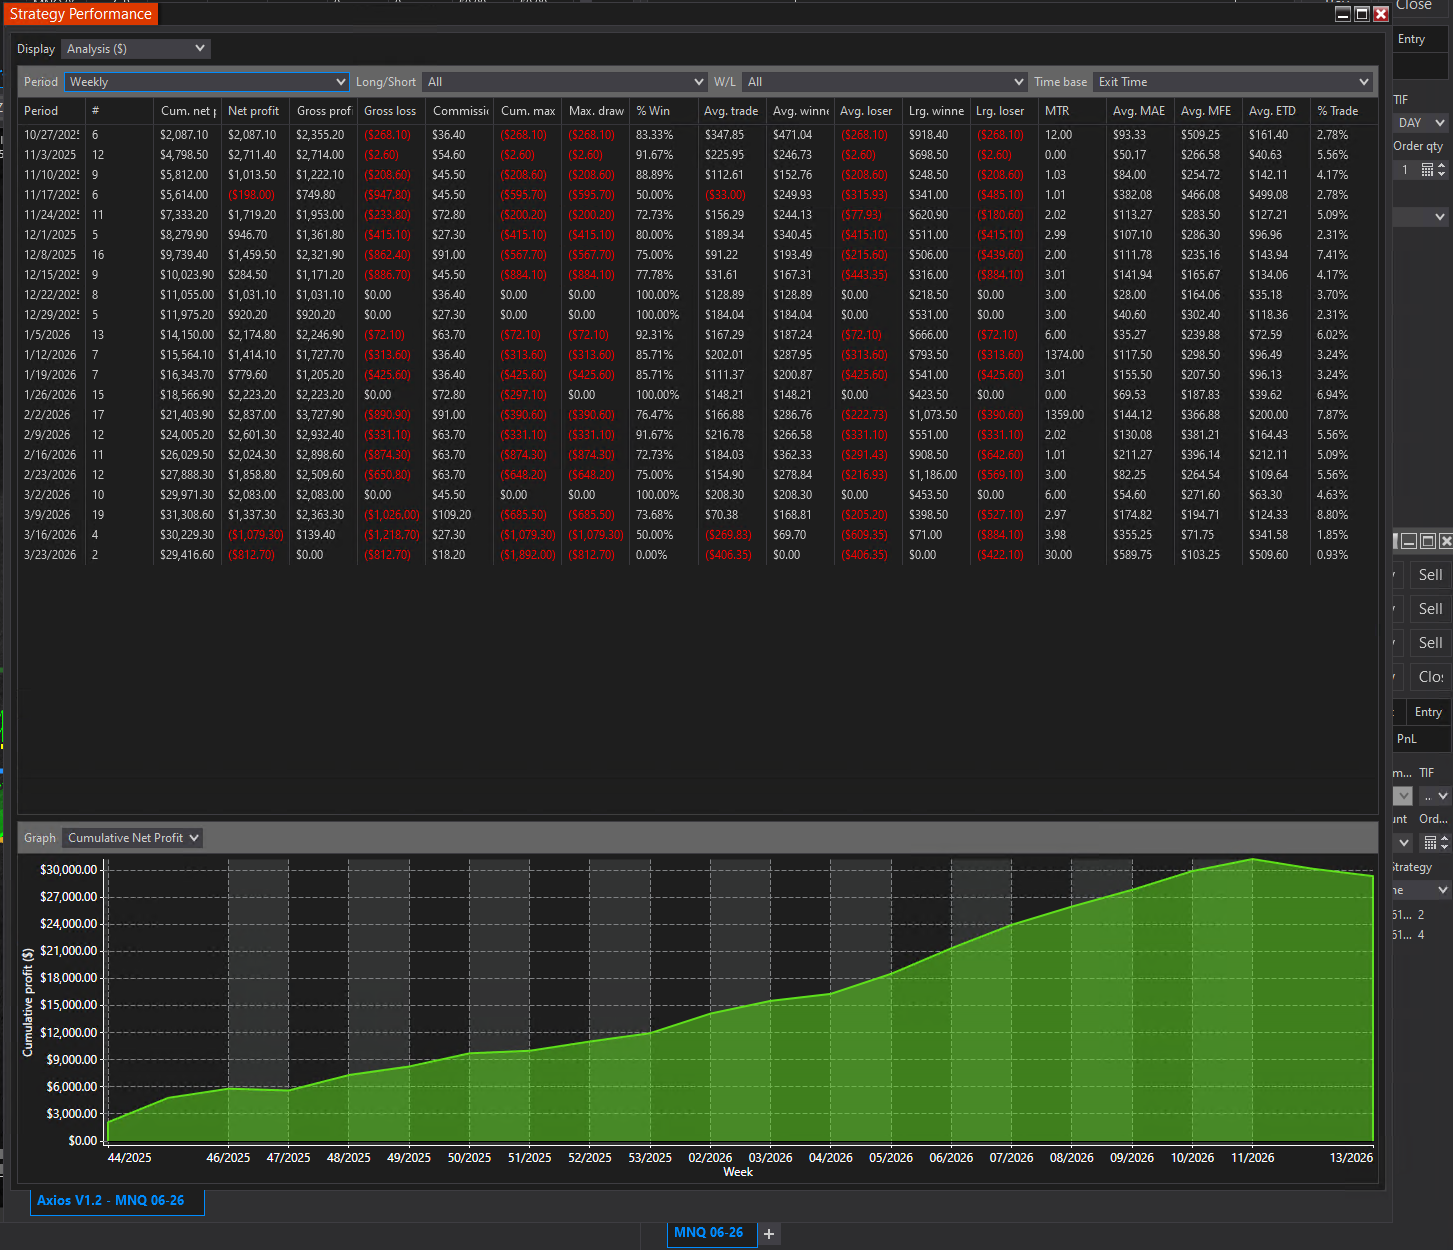
Task: Click the topmost Sell button on right
Action: 1430,575
